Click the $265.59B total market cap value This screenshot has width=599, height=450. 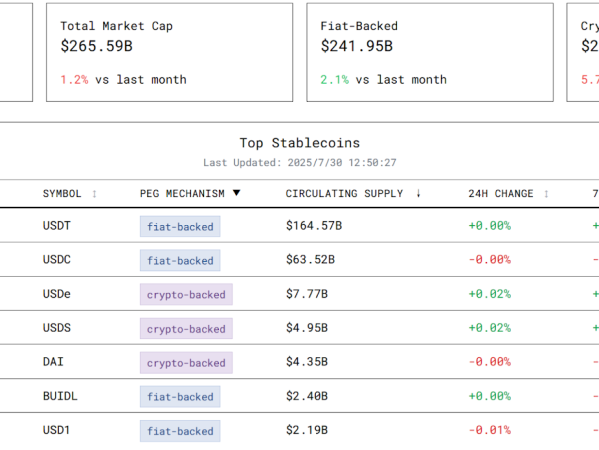click(x=97, y=46)
